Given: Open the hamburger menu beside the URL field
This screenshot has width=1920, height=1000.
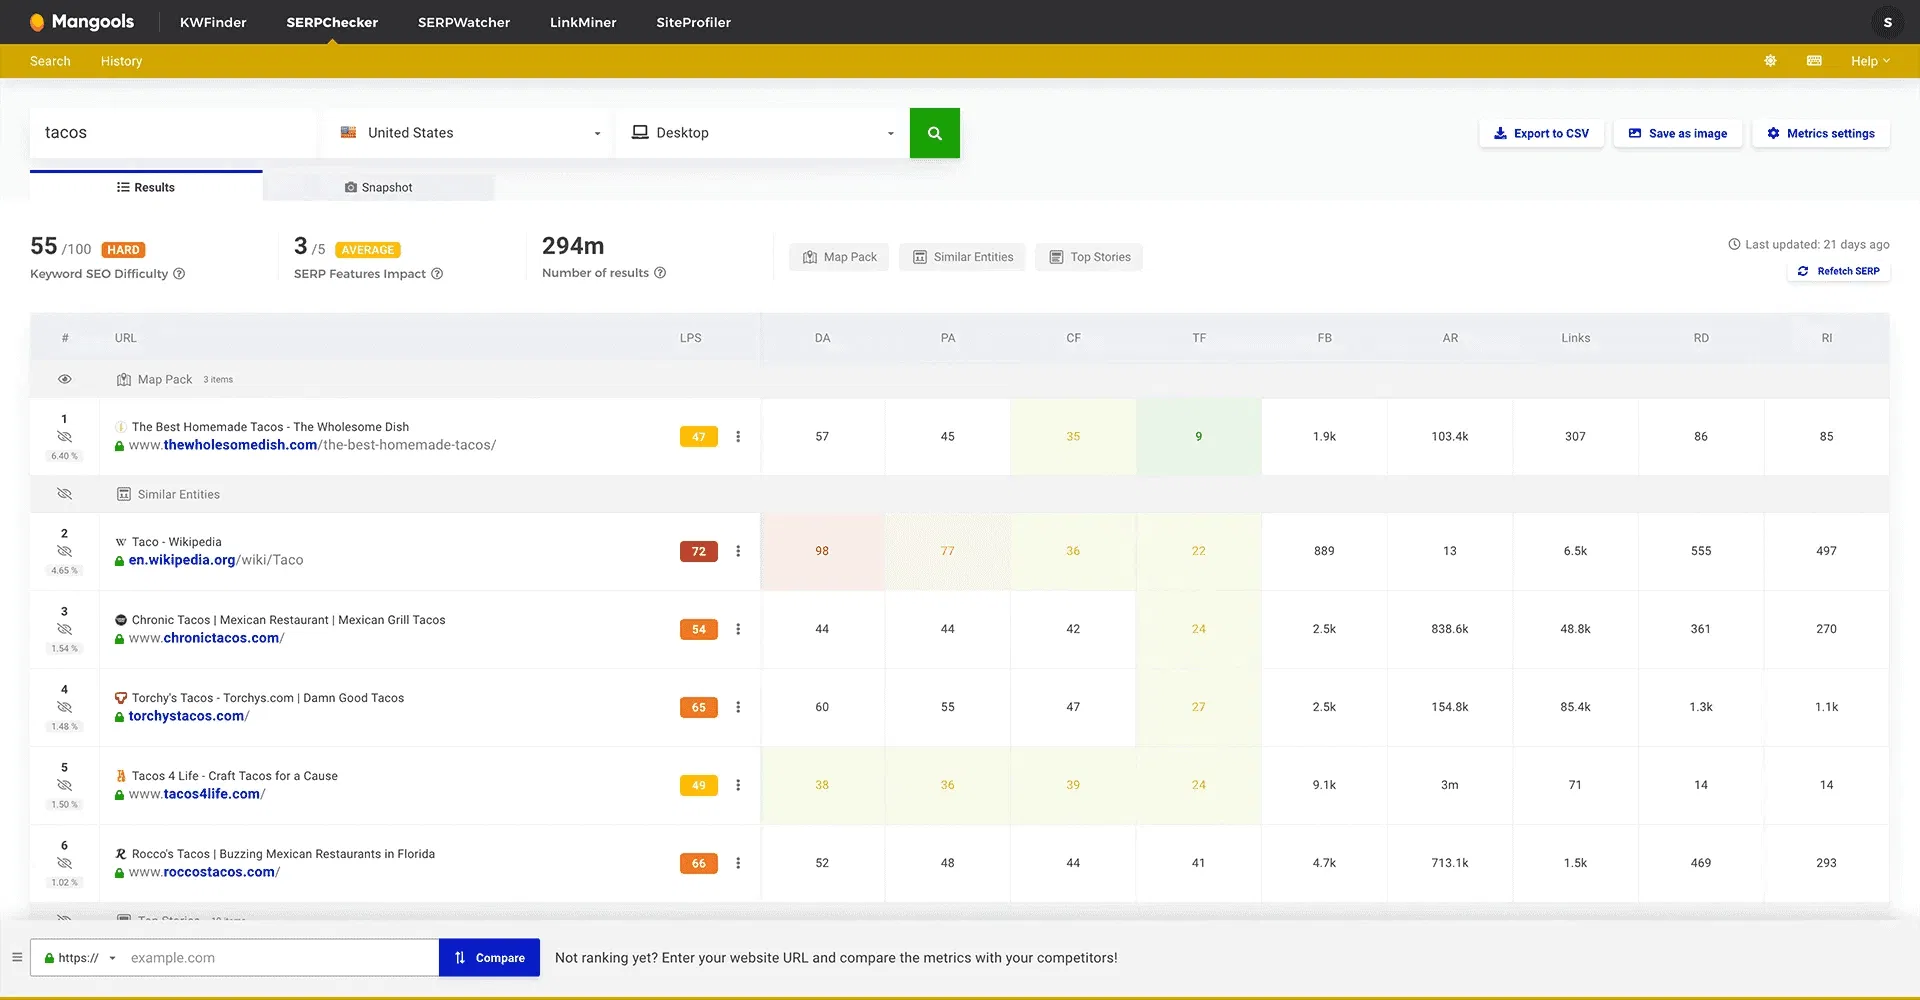Looking at the screenshot, I should (x=17, y=957).
